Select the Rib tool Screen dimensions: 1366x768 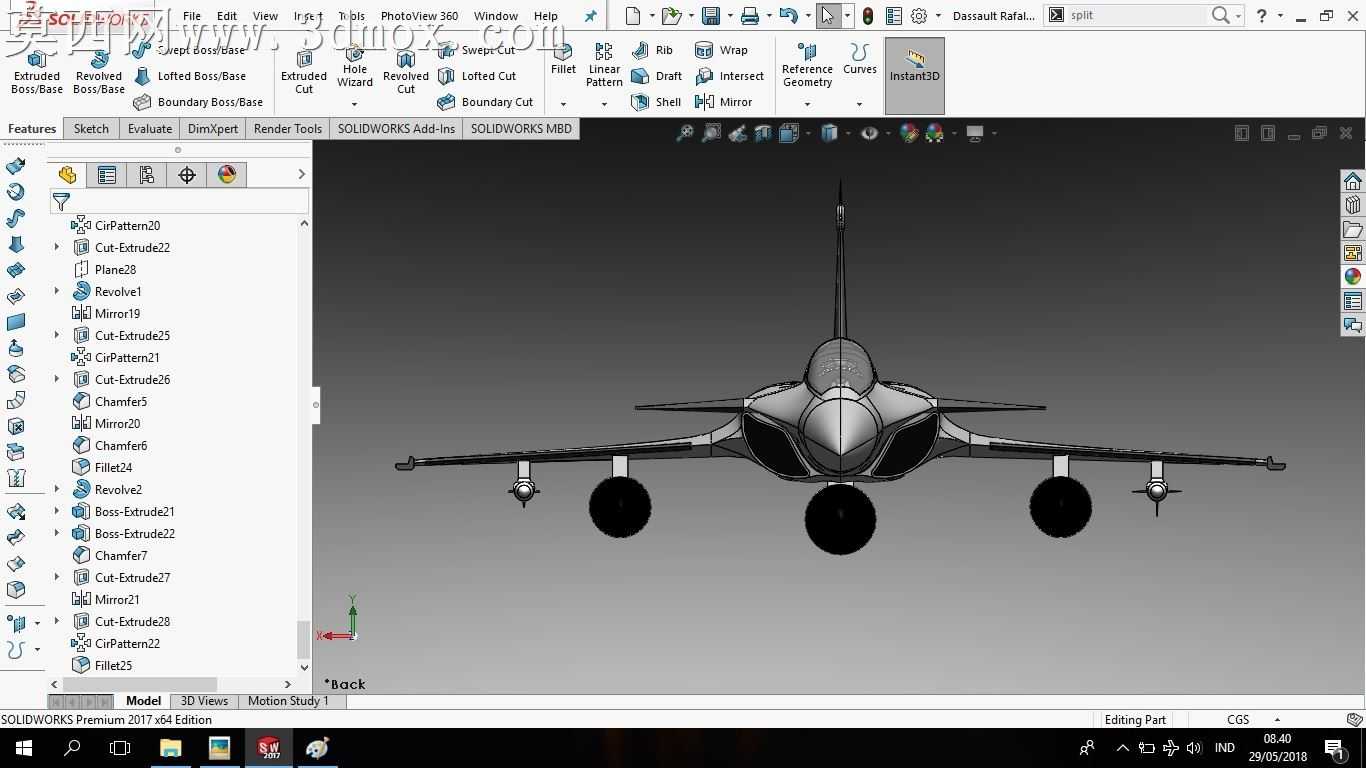coord(652,50)
